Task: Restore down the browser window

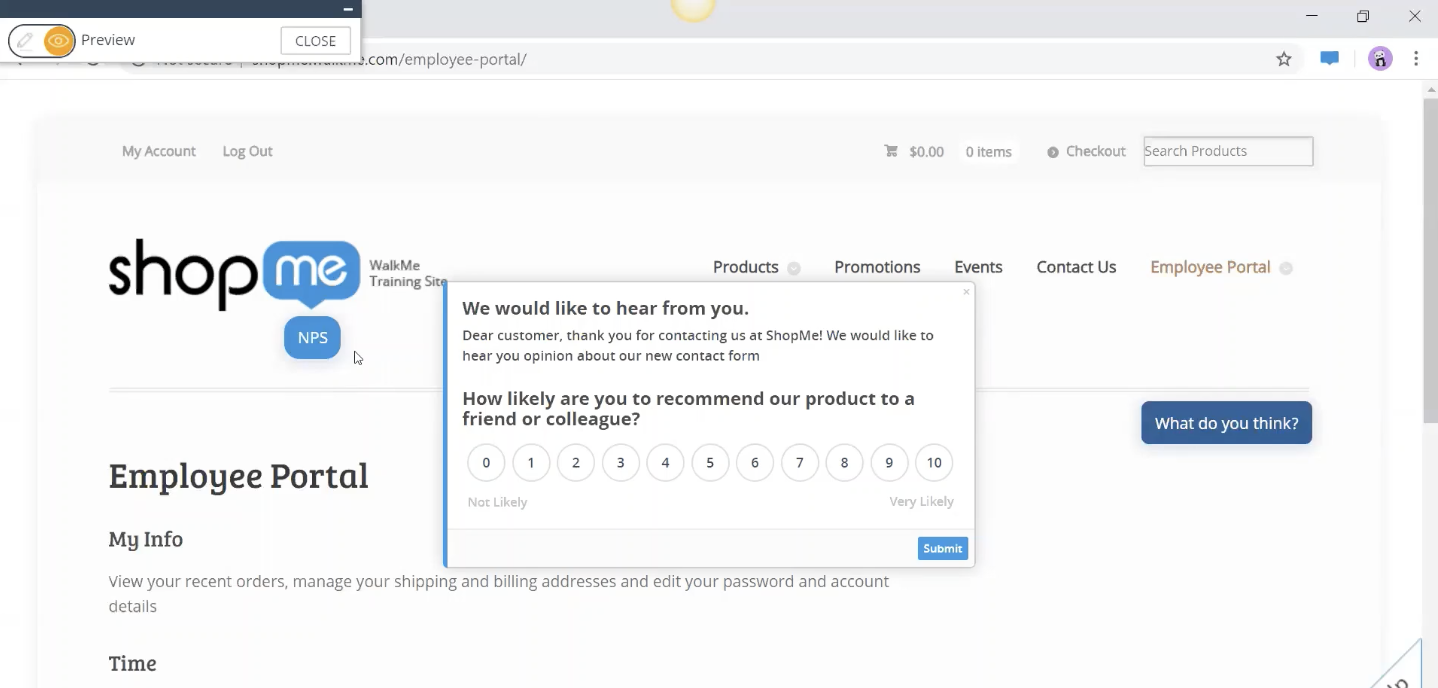Action: pyautogui.click(x=1363, y=16)
